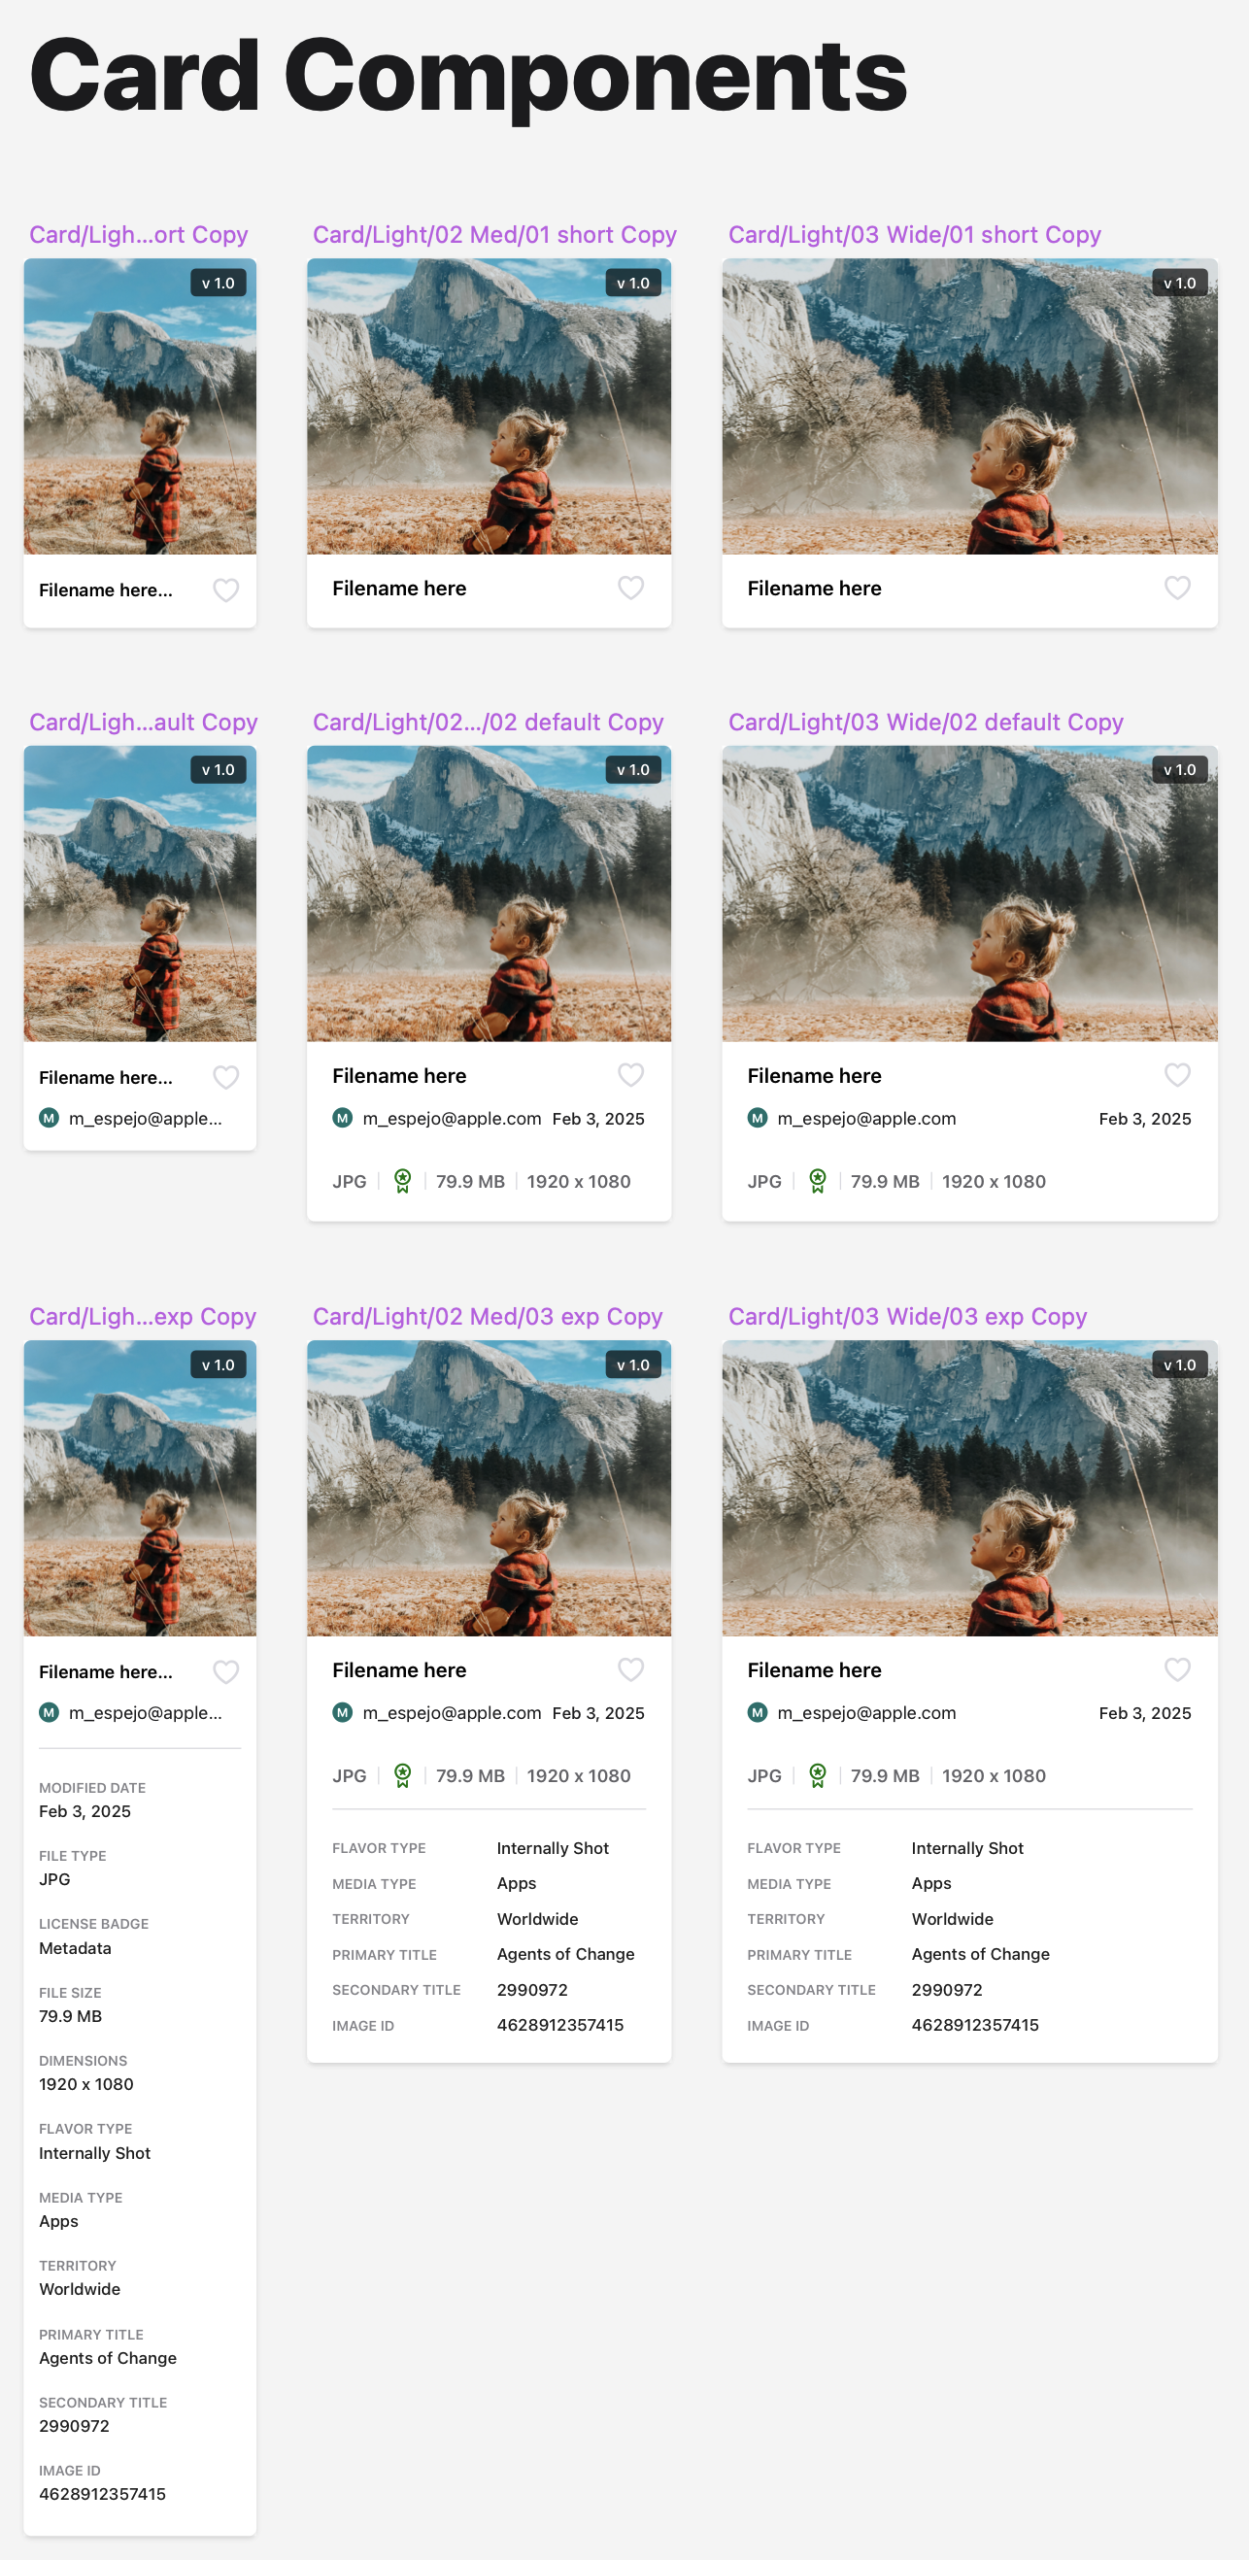Like the medium default card via heart

(630, 1075)
